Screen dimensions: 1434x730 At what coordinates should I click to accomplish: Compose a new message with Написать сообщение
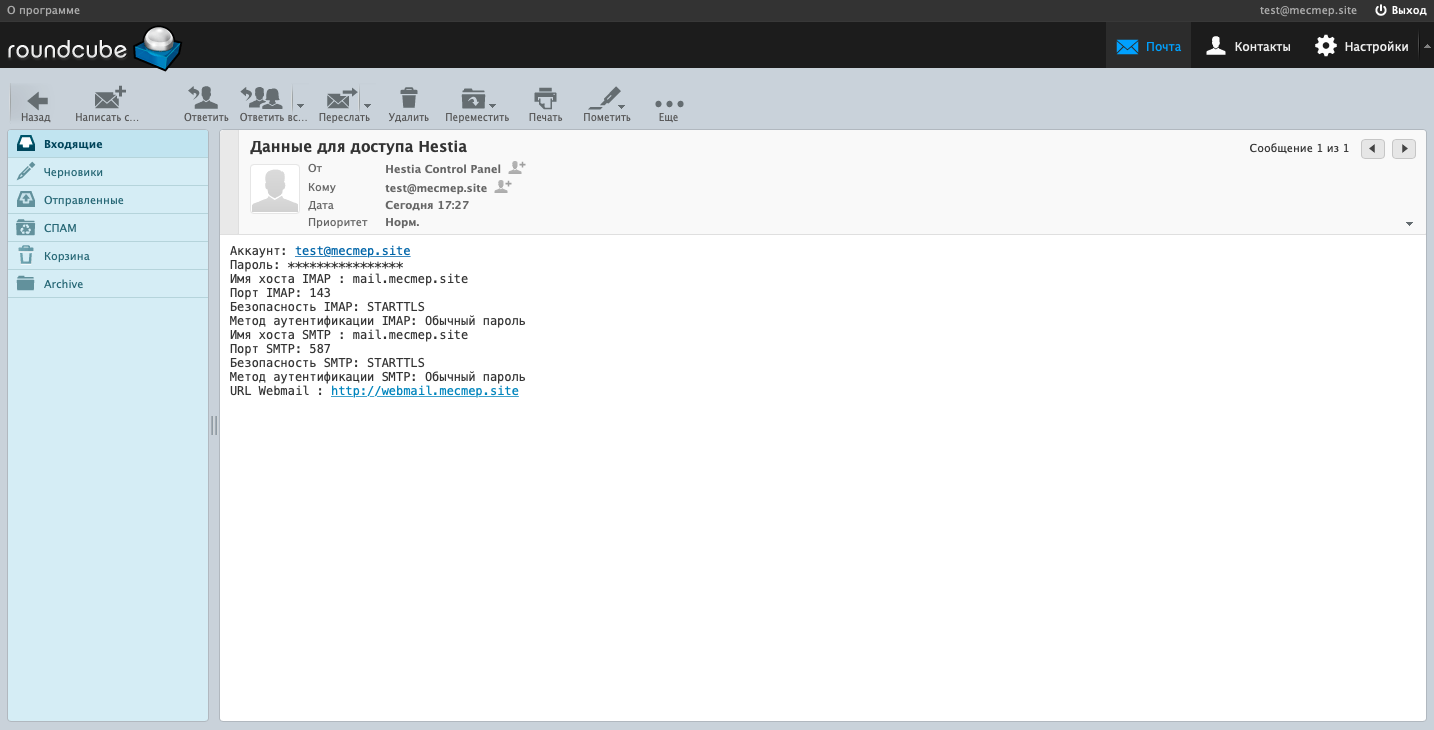[107, 104]
